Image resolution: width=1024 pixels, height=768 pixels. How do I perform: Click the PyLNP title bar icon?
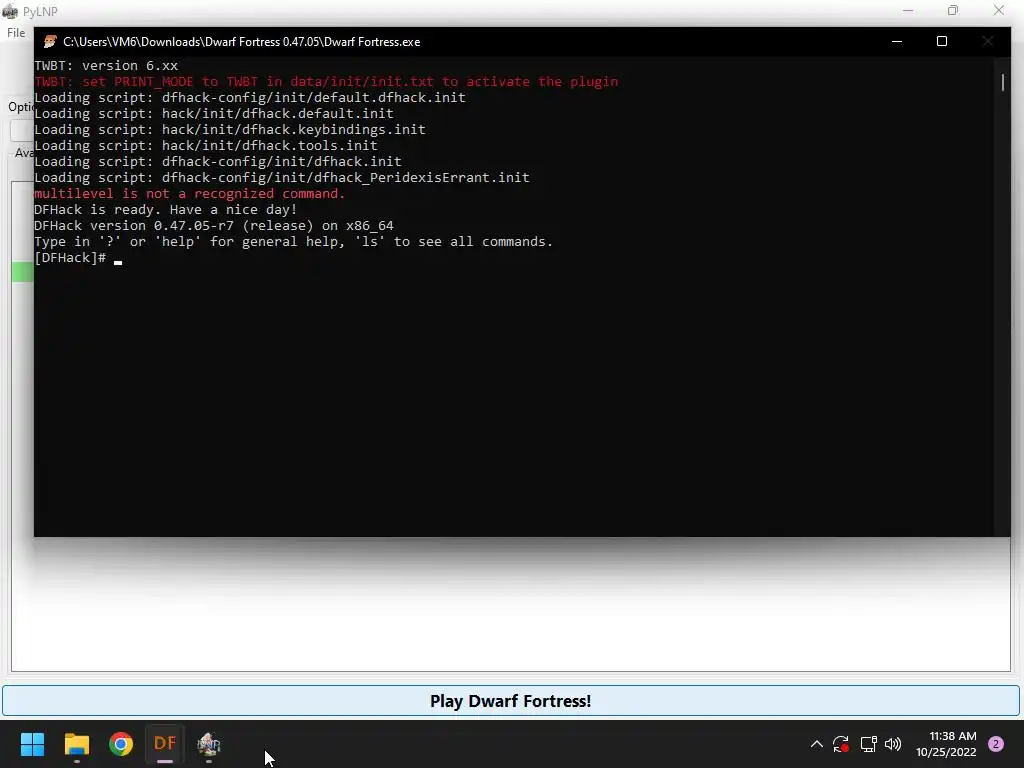click(x=10, y=11)
